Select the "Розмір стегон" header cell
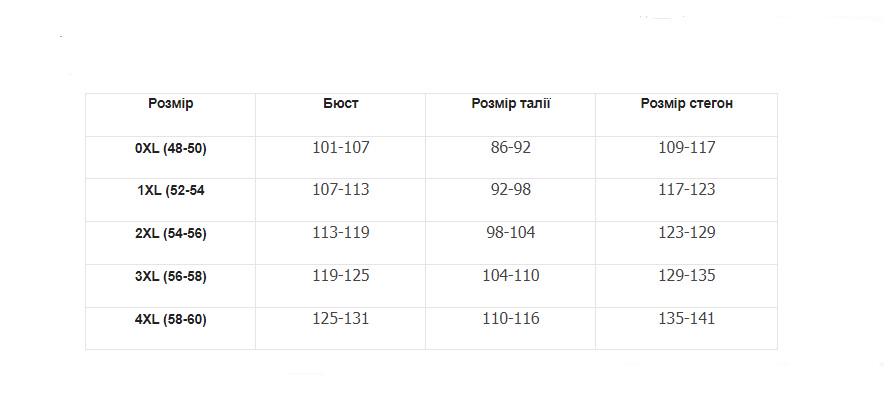Image resolution: width=889 pixels, height=406 pixels. point(686,104)
